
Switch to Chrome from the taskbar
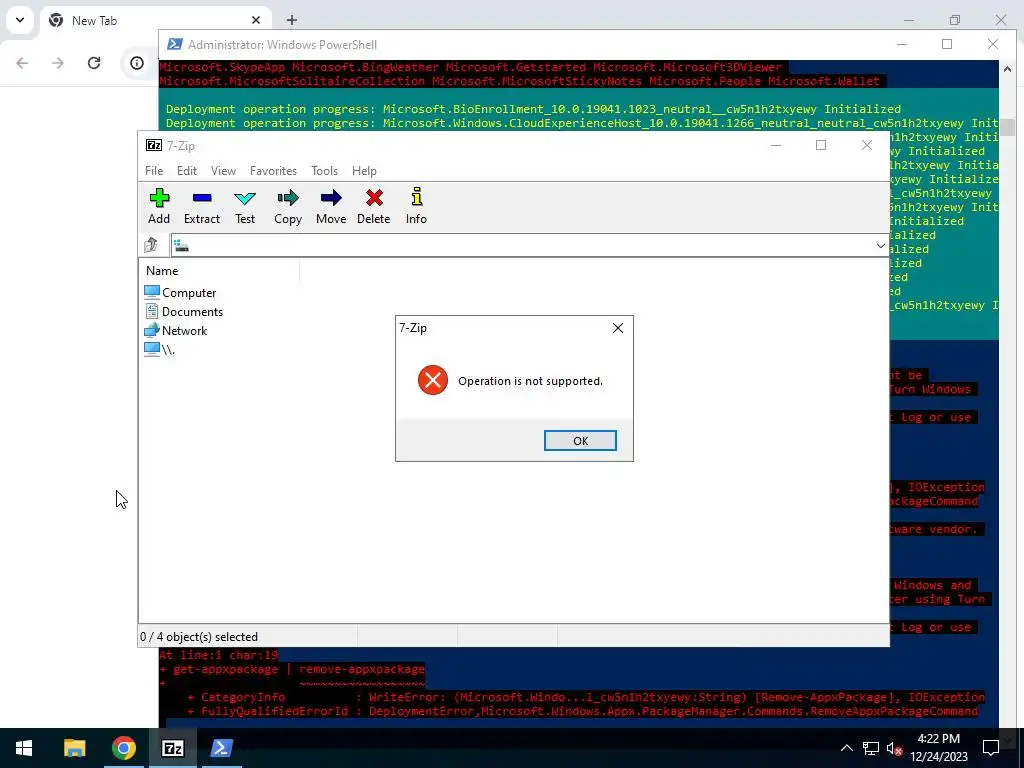(123, 748)
